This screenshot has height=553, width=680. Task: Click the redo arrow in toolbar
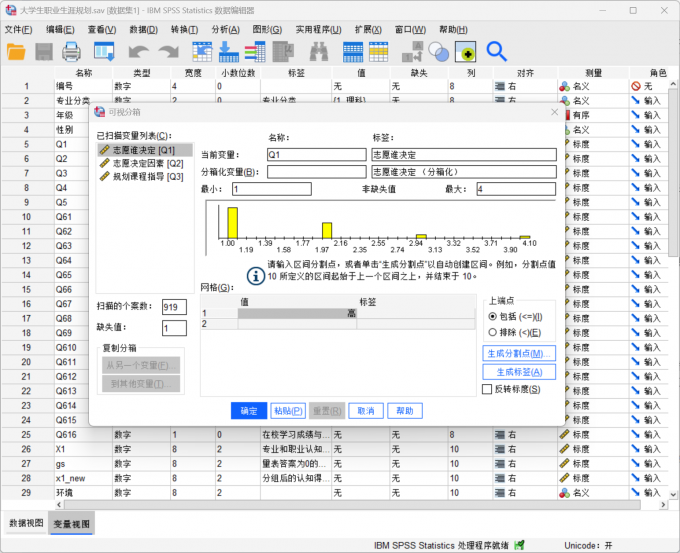coord(169,52)
